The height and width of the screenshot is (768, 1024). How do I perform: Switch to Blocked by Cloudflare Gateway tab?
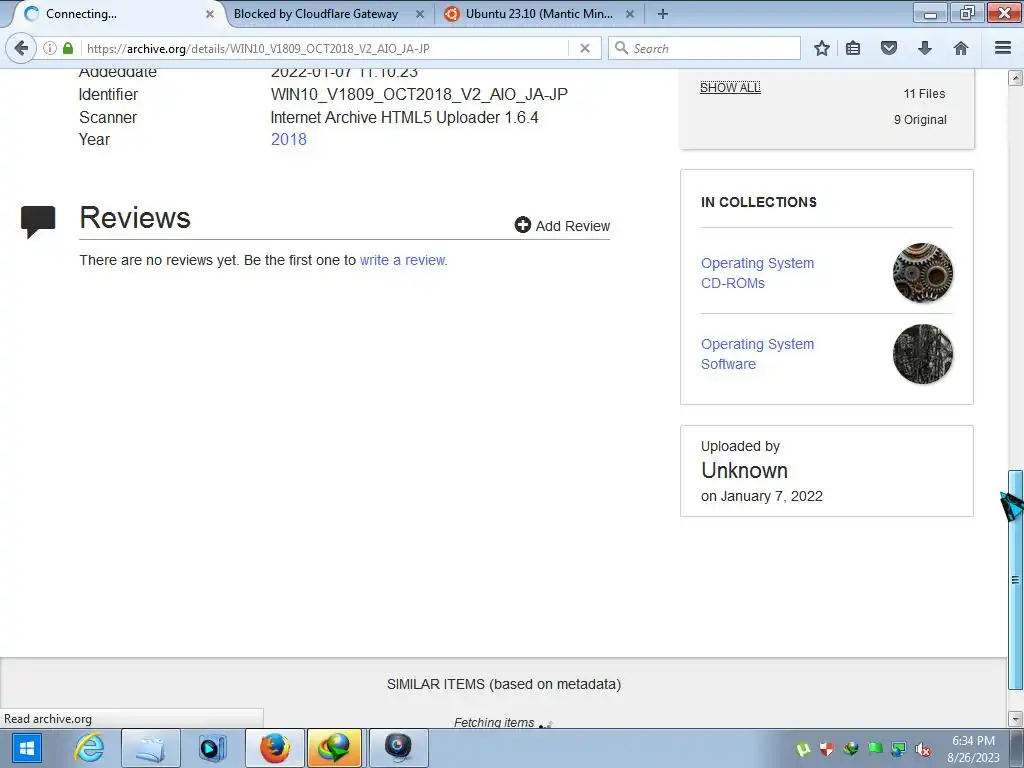316,14
